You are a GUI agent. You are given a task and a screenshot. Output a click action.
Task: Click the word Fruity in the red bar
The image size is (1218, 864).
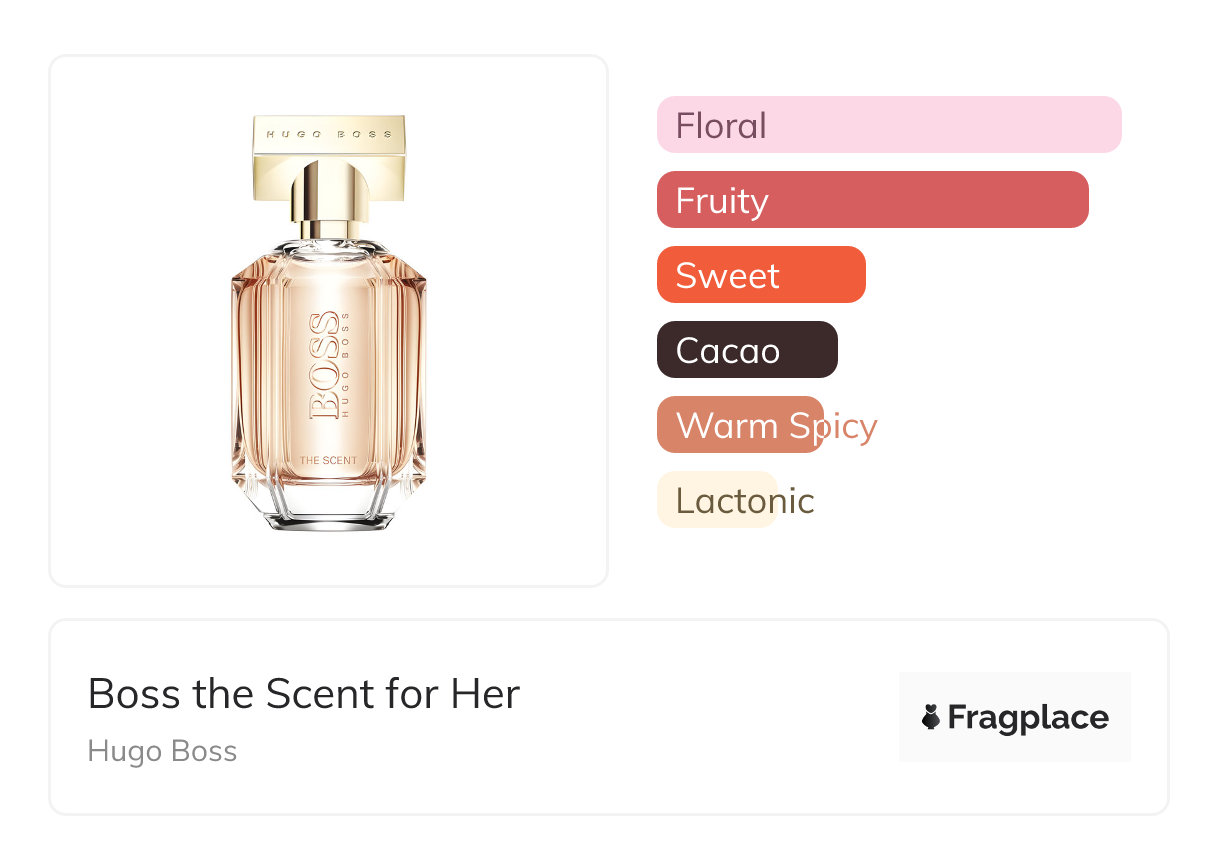[x=722, y=201]
